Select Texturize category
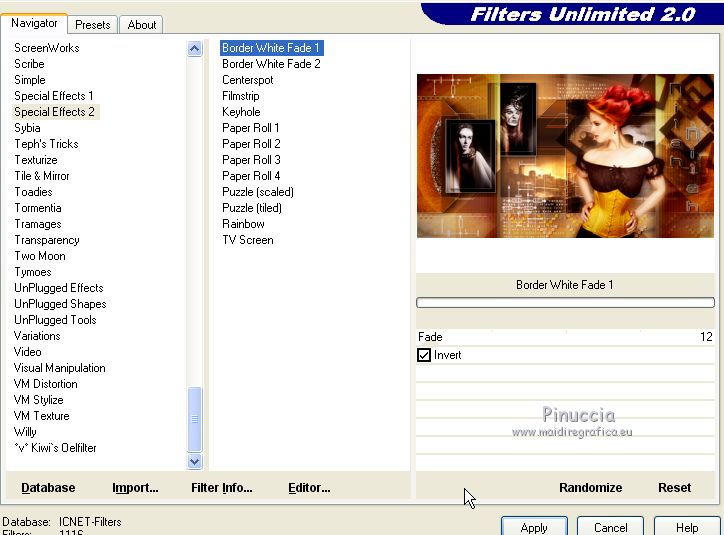The height and width of the screenshot is (535, 724). click(x=36, y=160)
